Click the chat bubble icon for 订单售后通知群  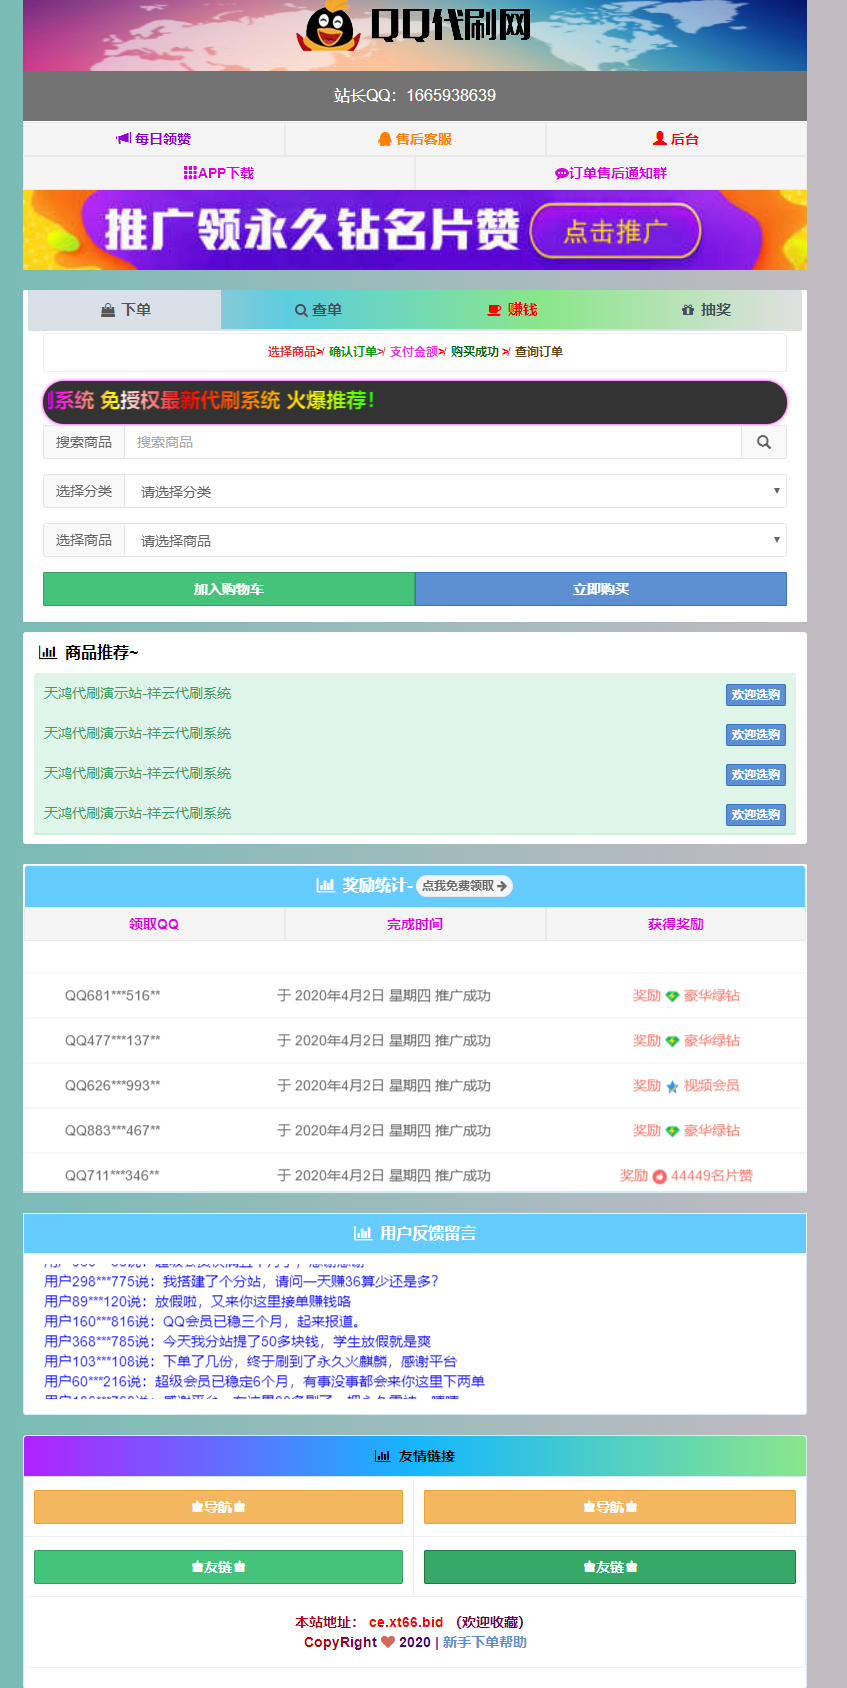[x=561, y=173]
